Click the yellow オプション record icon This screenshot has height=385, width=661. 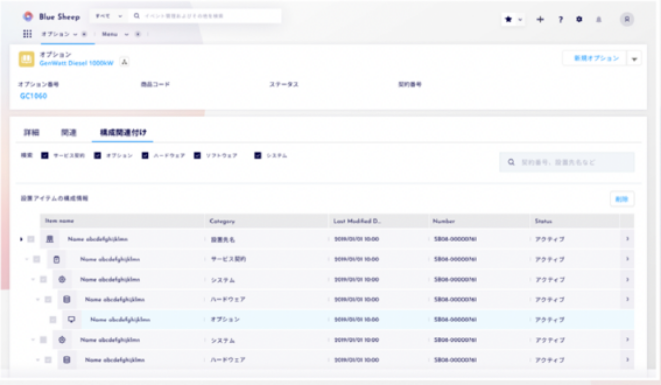[x=26, y=59]
